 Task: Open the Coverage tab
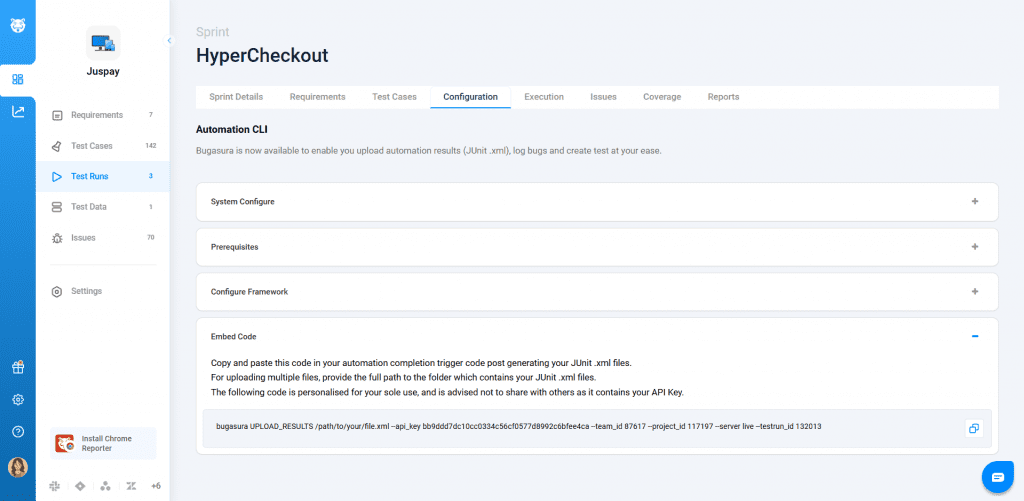point(662,97)
